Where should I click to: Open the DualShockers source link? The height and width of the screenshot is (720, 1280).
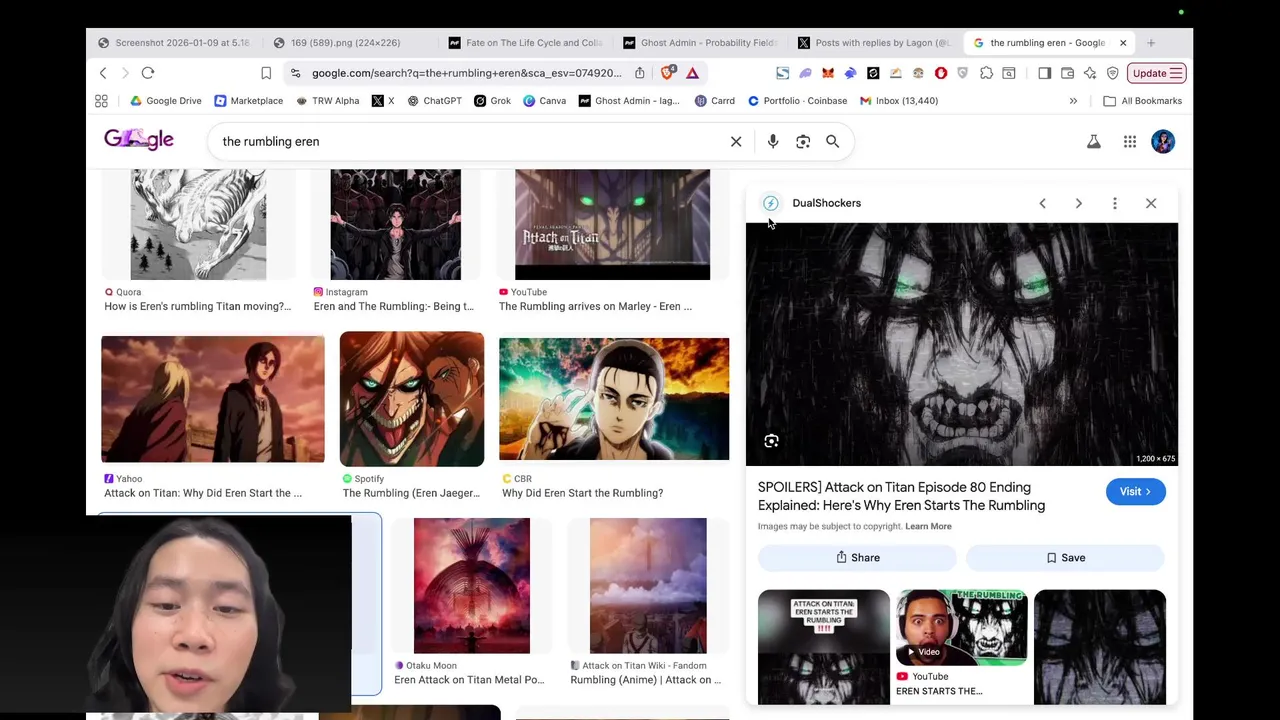(812, 203)
